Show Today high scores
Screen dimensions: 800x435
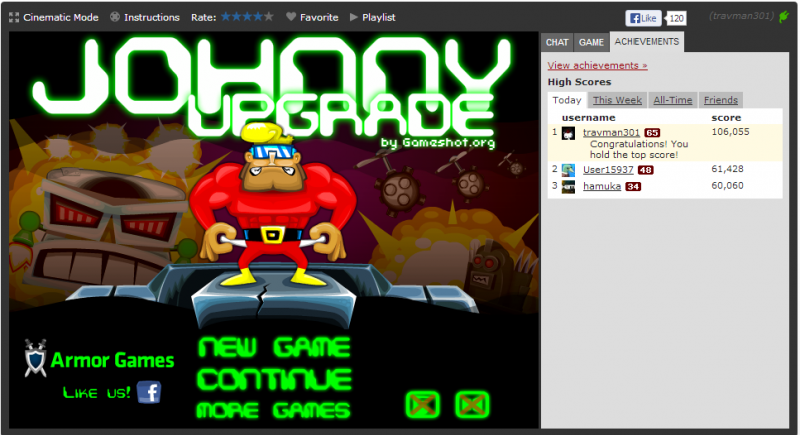(567, 100)
